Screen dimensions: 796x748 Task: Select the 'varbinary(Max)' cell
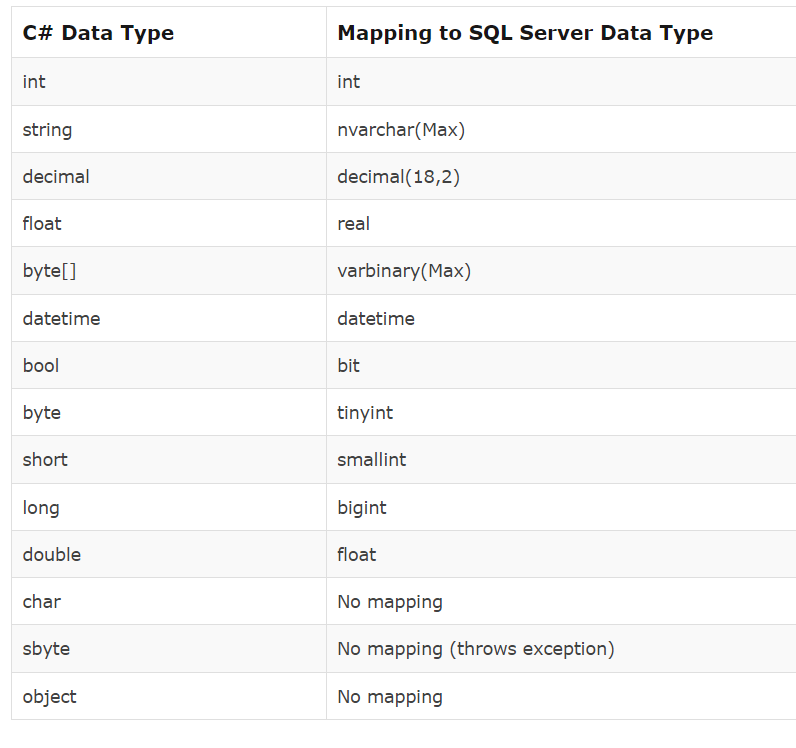[x=561, y=271]
